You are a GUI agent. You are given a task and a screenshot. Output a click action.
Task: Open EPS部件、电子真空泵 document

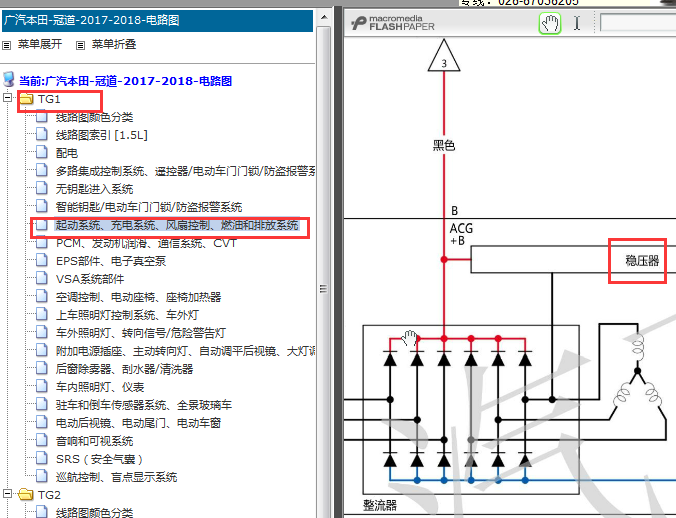(x=110, y=261)
